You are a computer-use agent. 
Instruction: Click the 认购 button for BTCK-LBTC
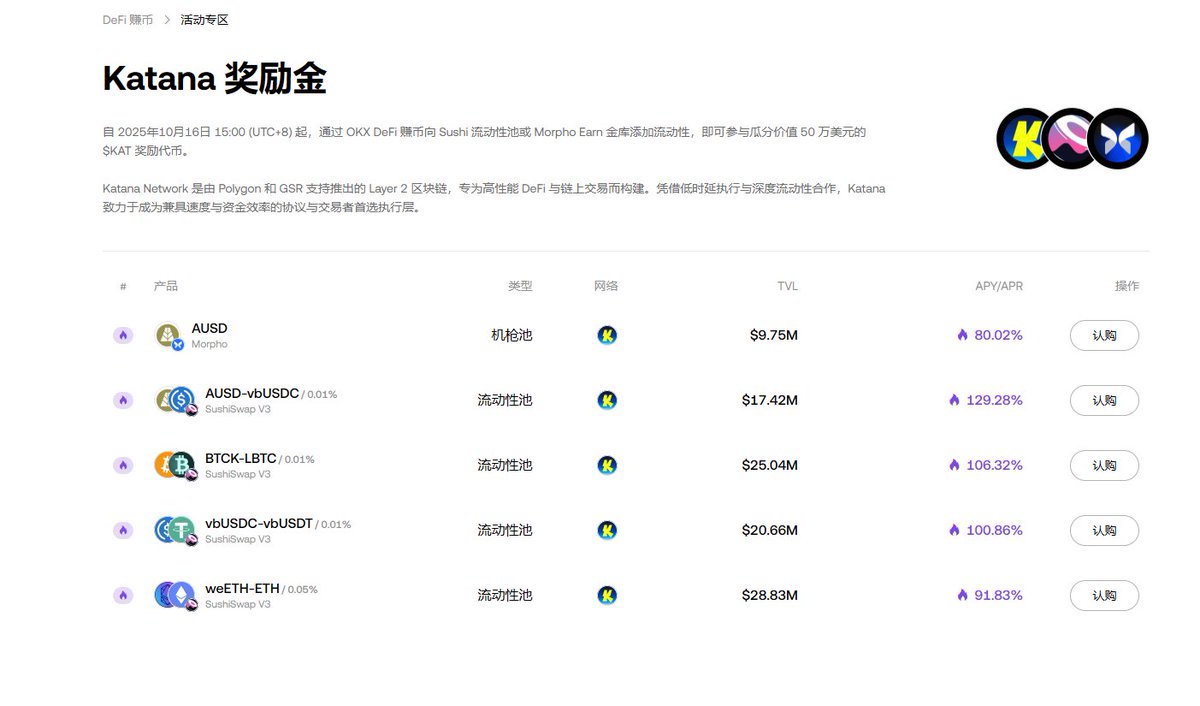click(1104, 465)
